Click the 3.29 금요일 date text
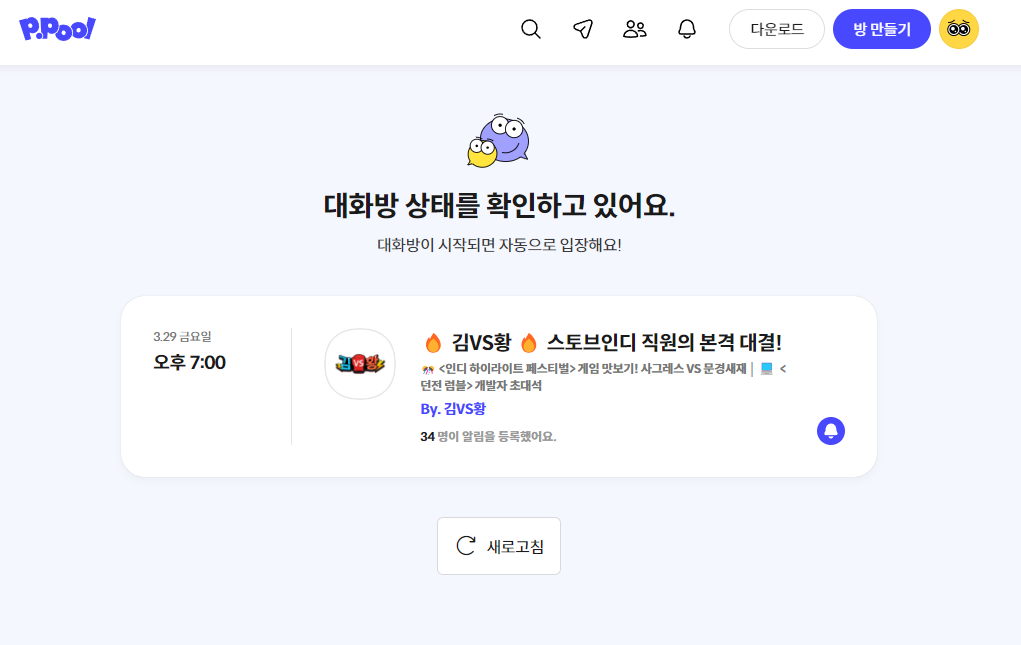 (x=182, y=336)
